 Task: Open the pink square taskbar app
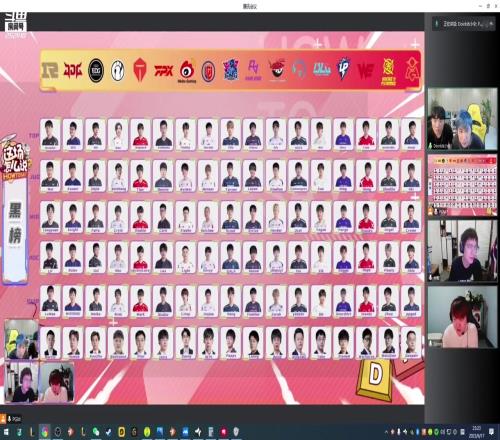point(224,432)
